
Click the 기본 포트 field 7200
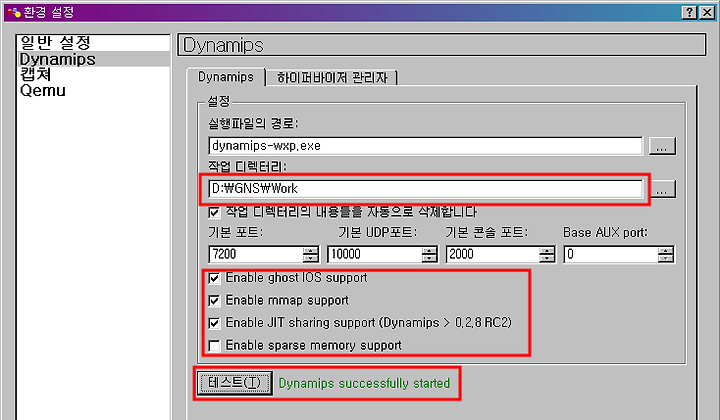256,254
